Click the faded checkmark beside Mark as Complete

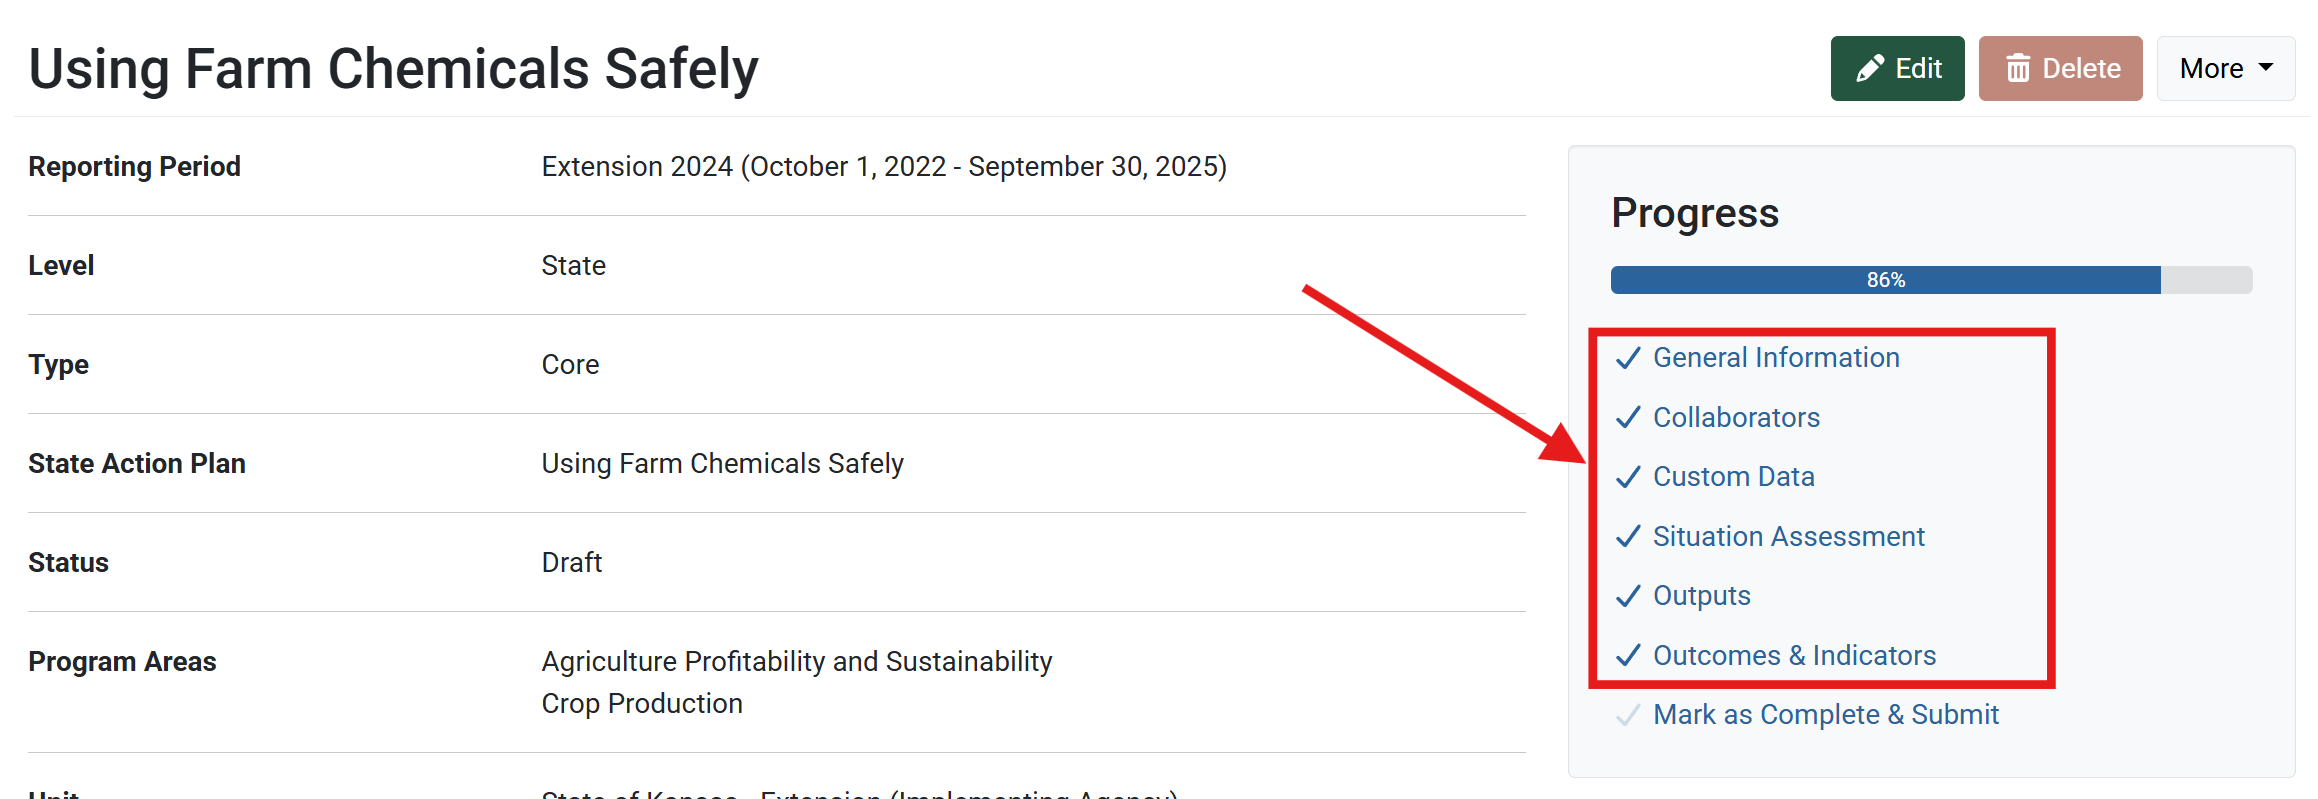(1628, 715)
